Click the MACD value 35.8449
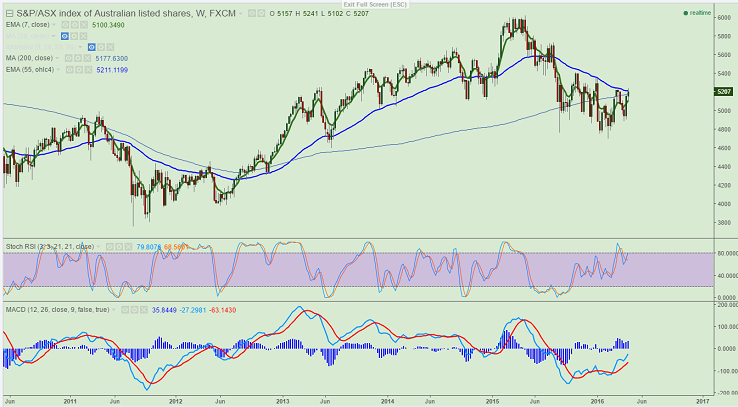Image resolution: width=738 pixels, height=407 pixels. coord(164,310)
